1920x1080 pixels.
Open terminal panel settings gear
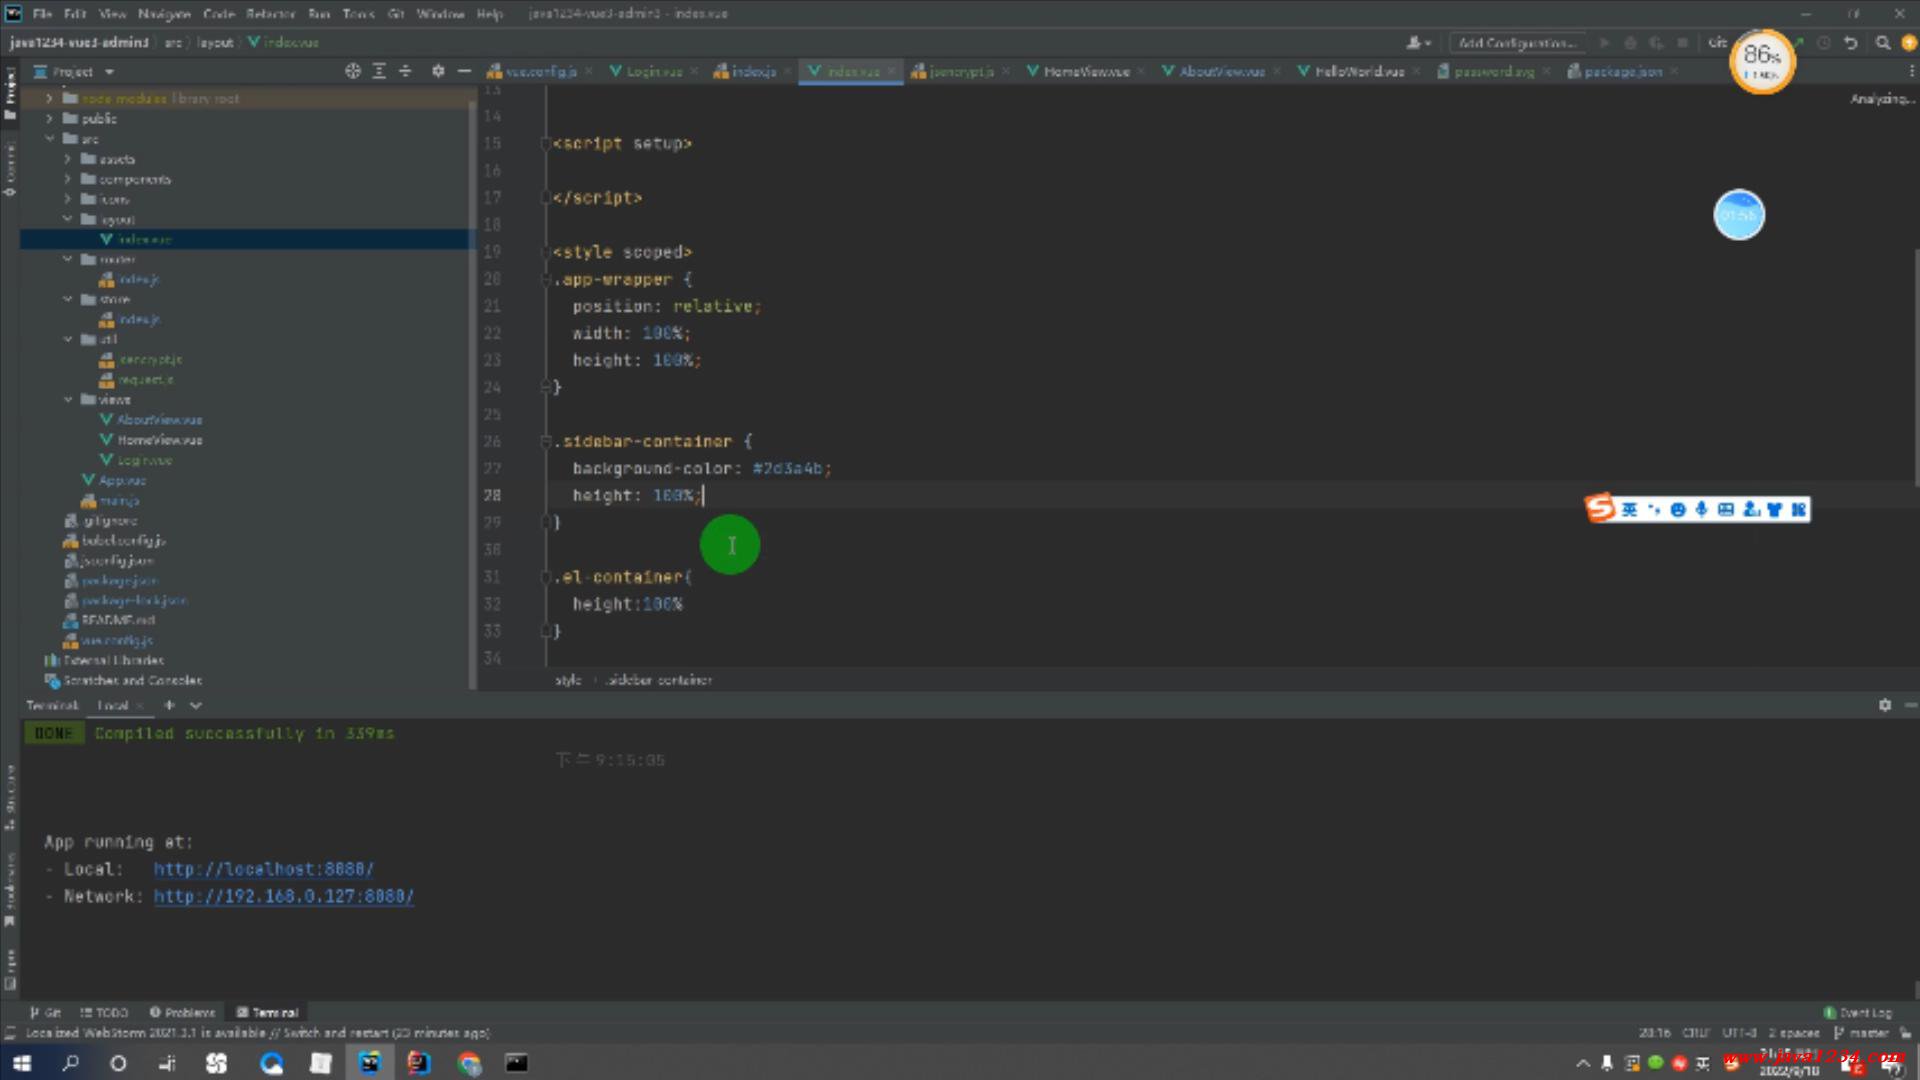coord(1884,705)
